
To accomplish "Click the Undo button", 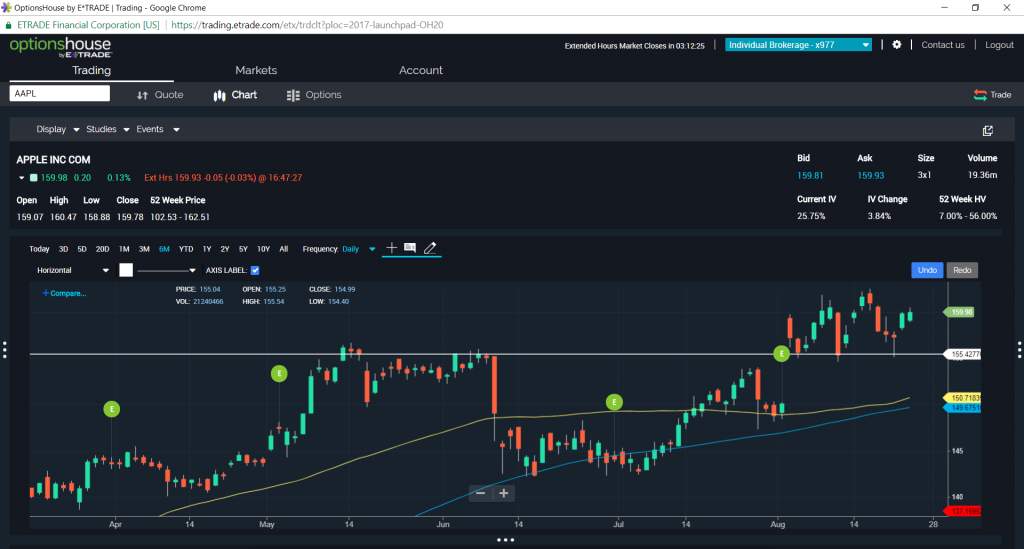I will pyautogui.click(x=927, y=270).
